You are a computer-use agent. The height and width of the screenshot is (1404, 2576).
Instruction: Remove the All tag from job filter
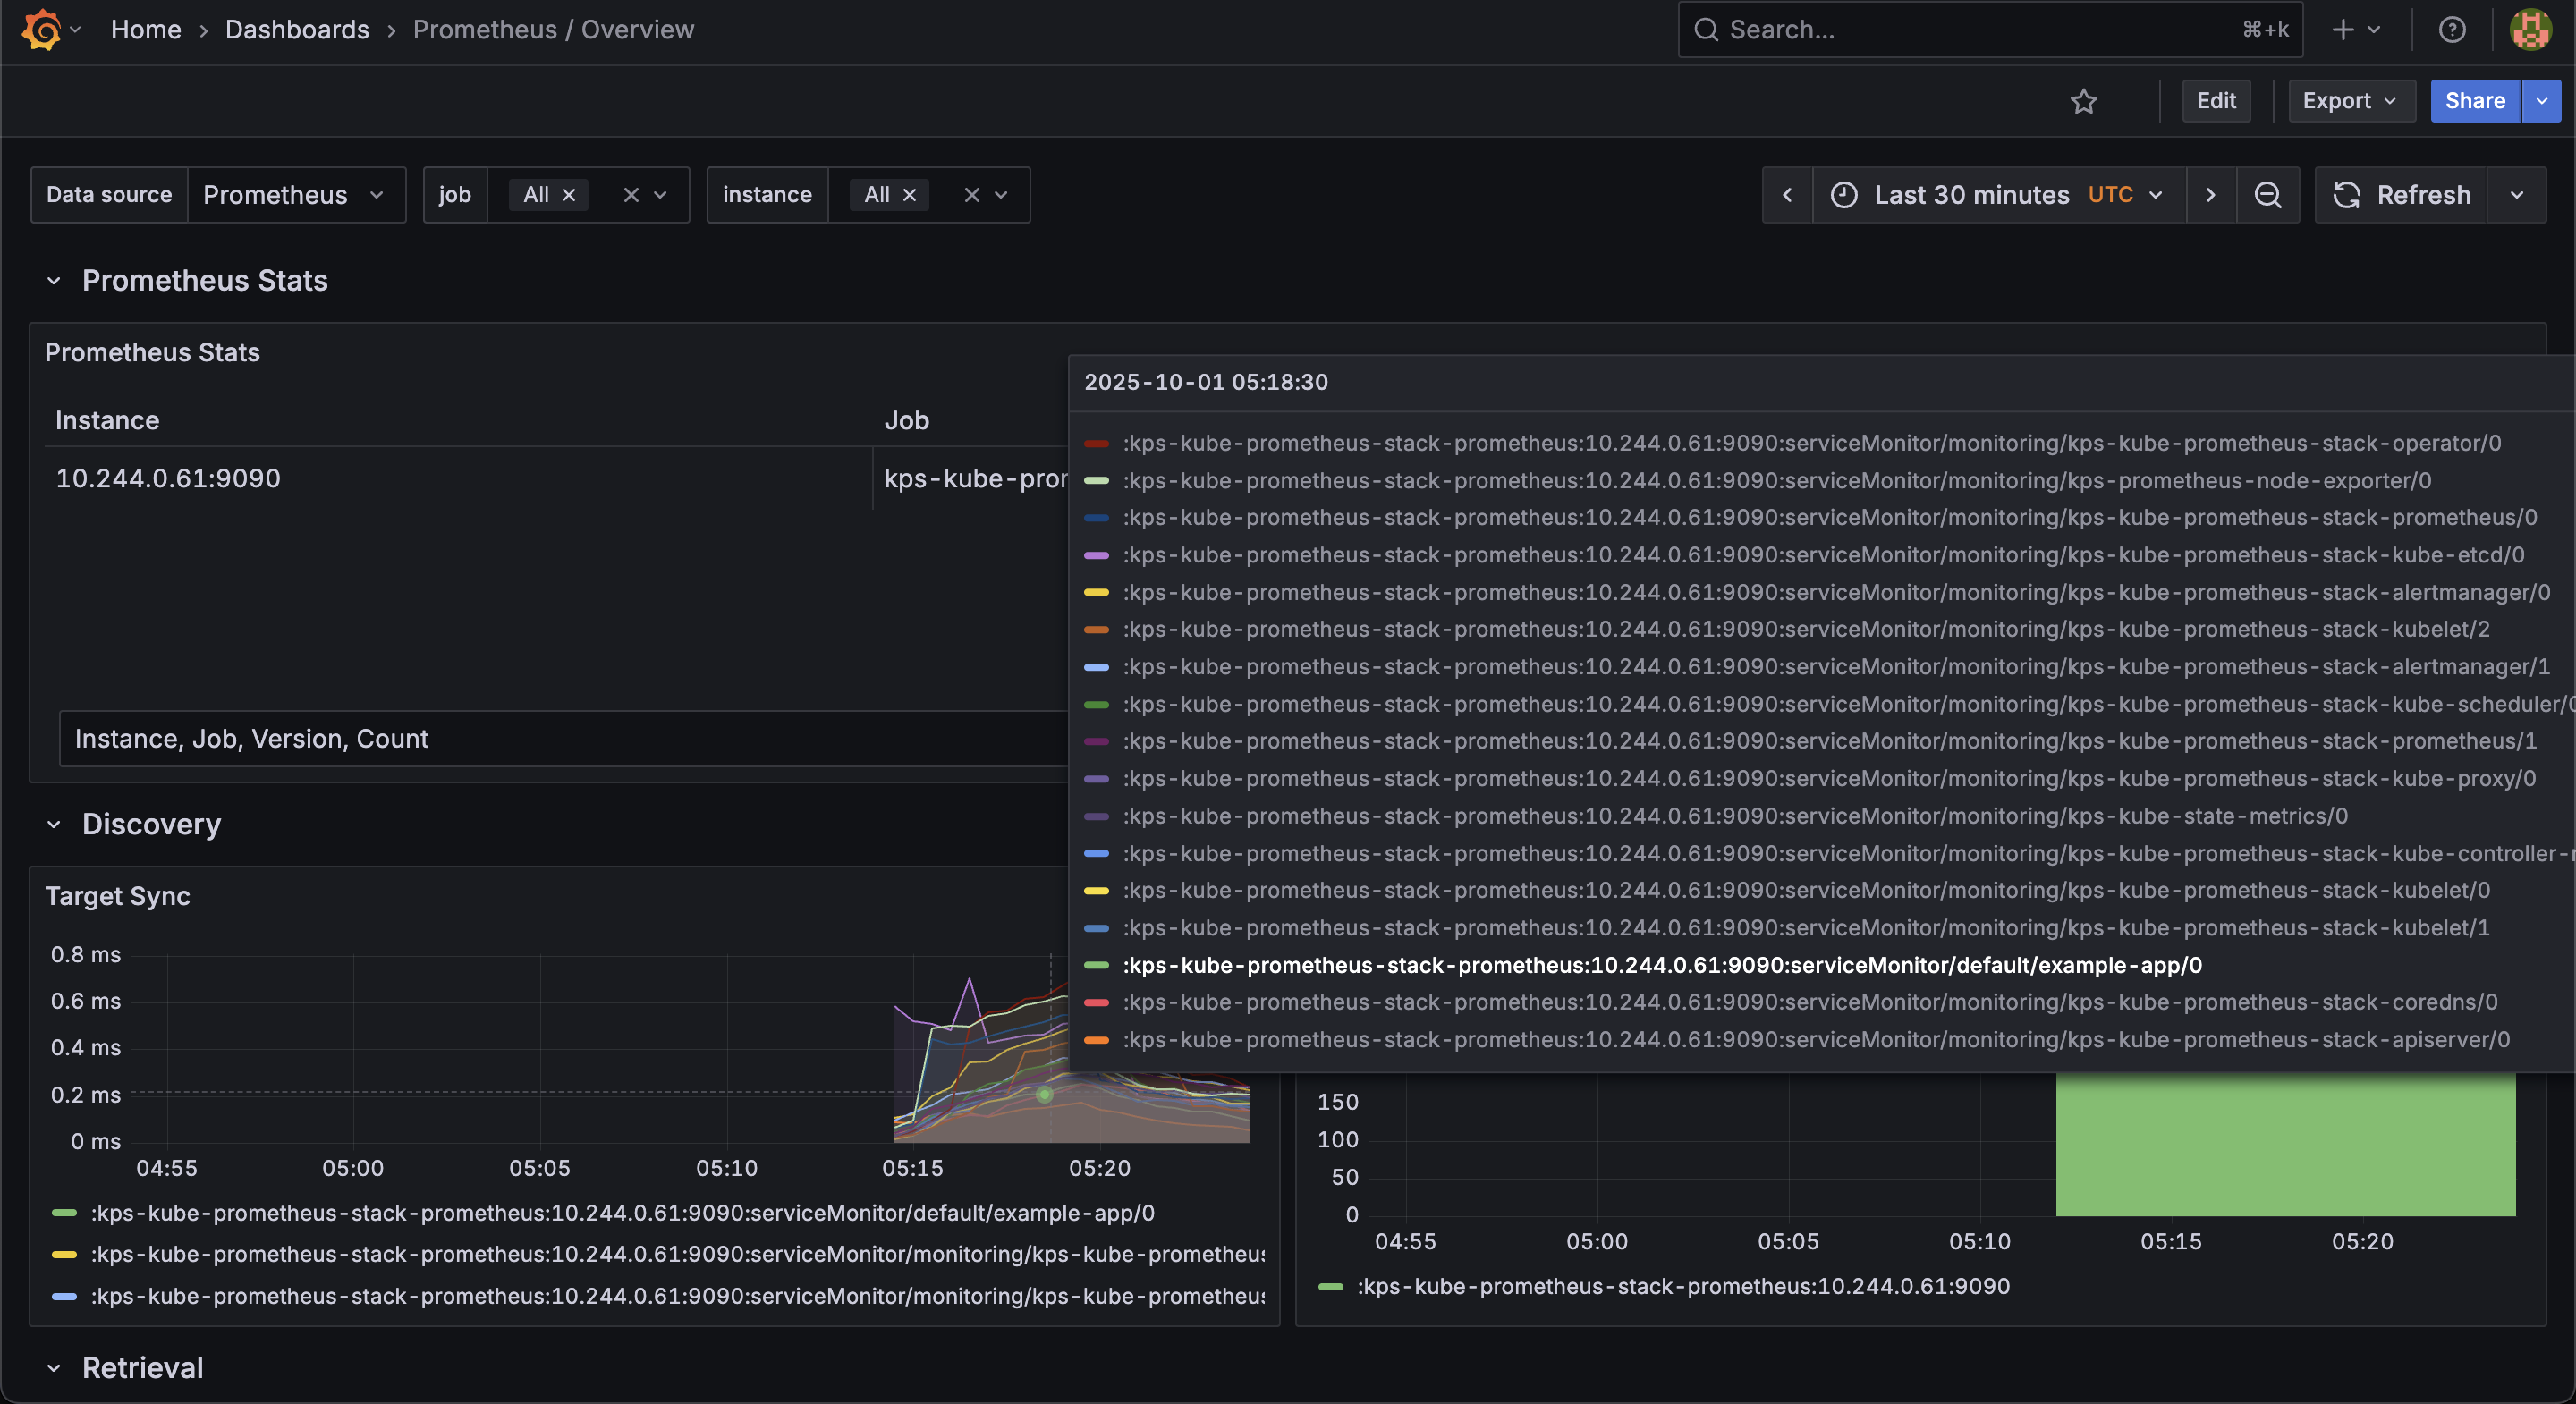point(569,195)
